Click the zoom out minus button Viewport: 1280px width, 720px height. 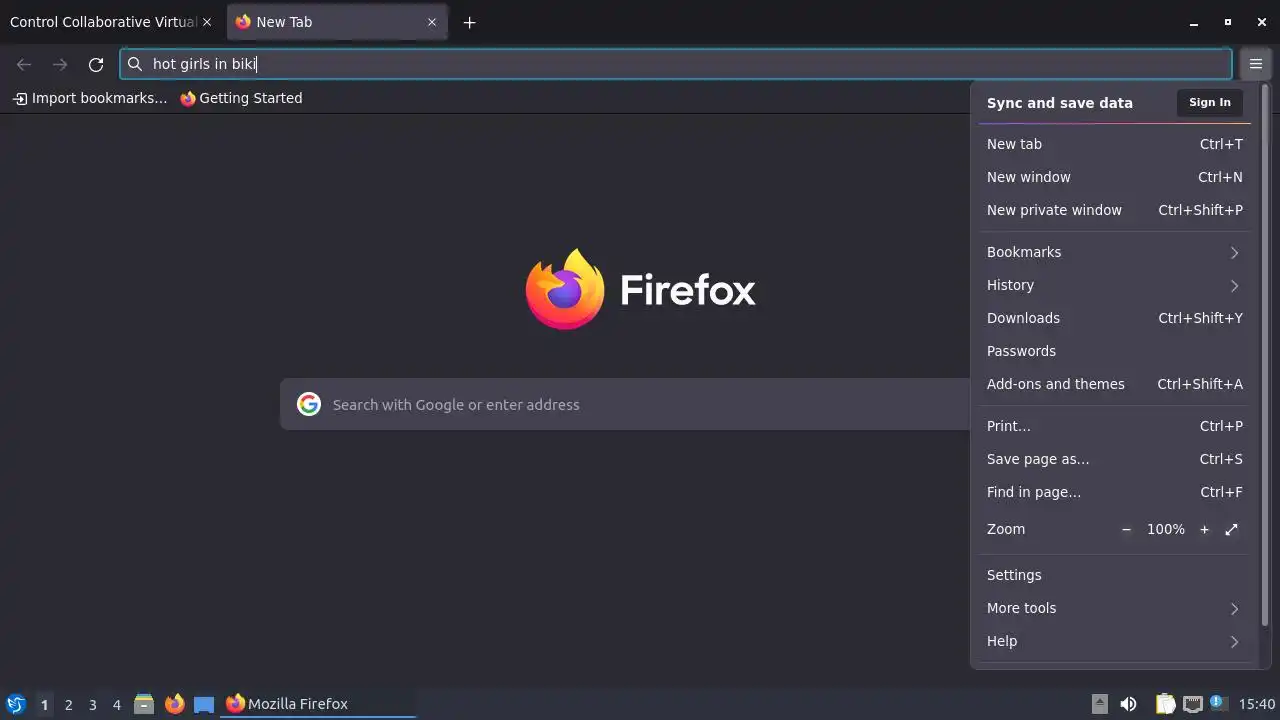(x=1126, y=529)
